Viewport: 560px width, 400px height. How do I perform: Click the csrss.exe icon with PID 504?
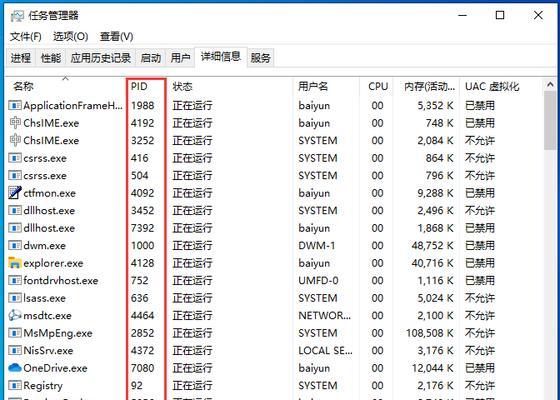(x=15, y=175)
